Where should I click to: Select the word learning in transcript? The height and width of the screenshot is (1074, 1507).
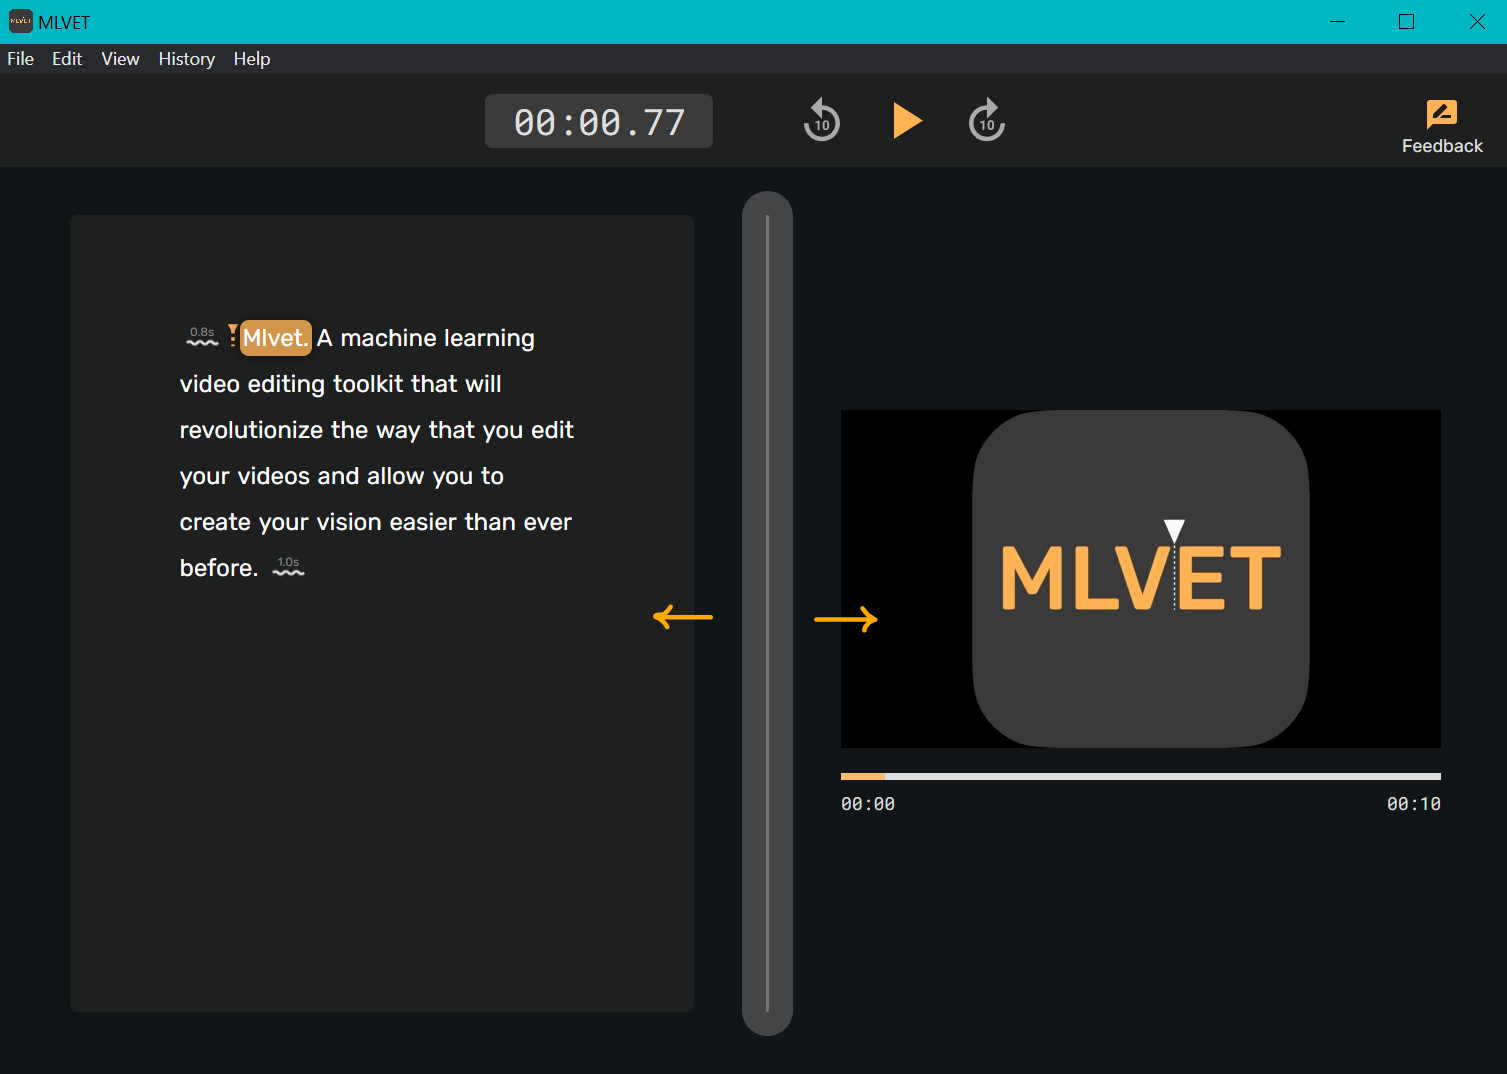[x=489, y=339]
